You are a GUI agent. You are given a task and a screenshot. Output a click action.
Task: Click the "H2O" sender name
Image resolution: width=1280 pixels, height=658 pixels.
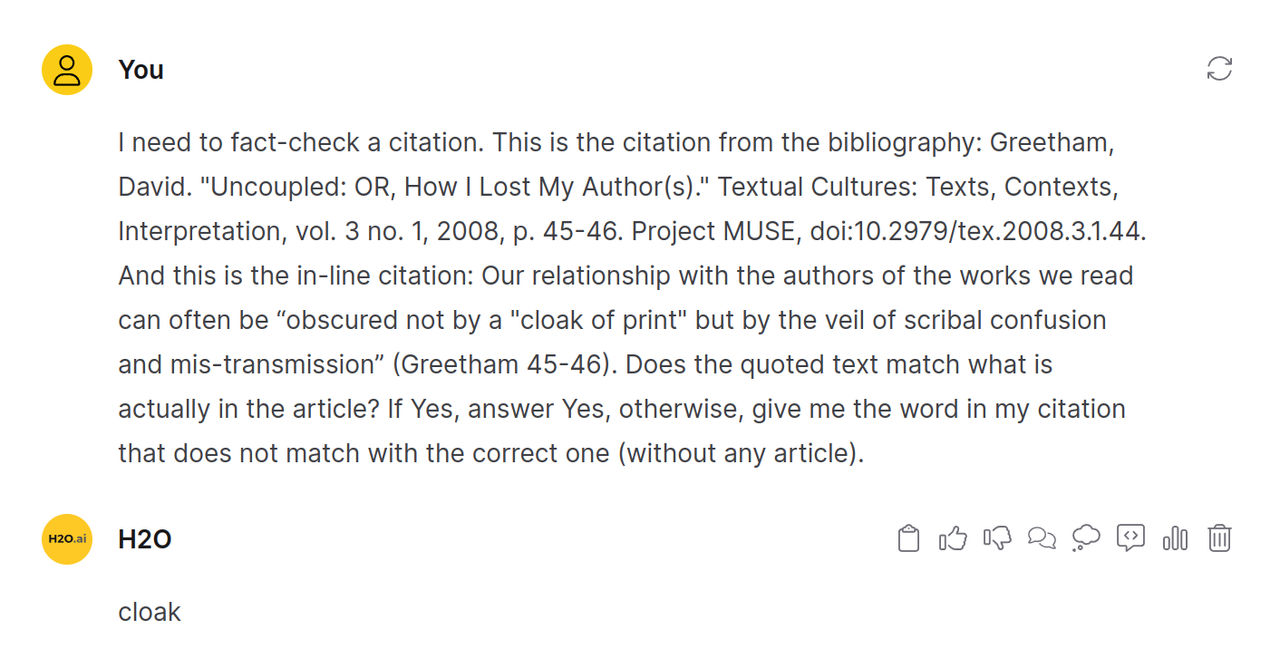click(145, 539)
